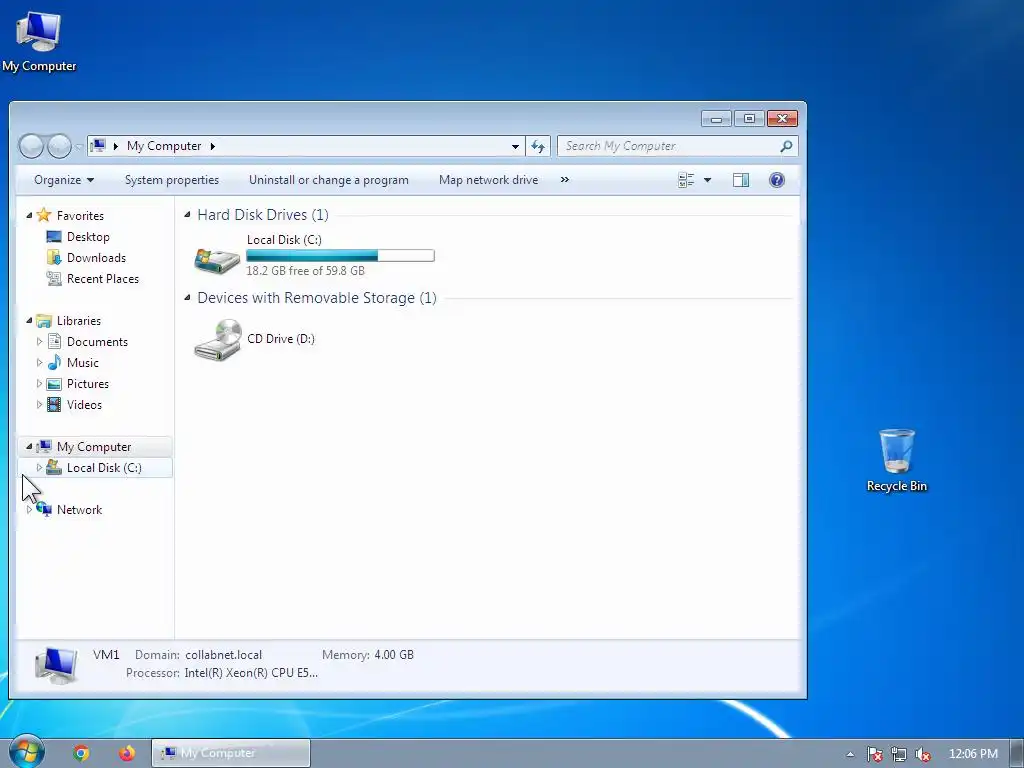
Task: Collapse the Favorites tree node
Action: (29, 215)
